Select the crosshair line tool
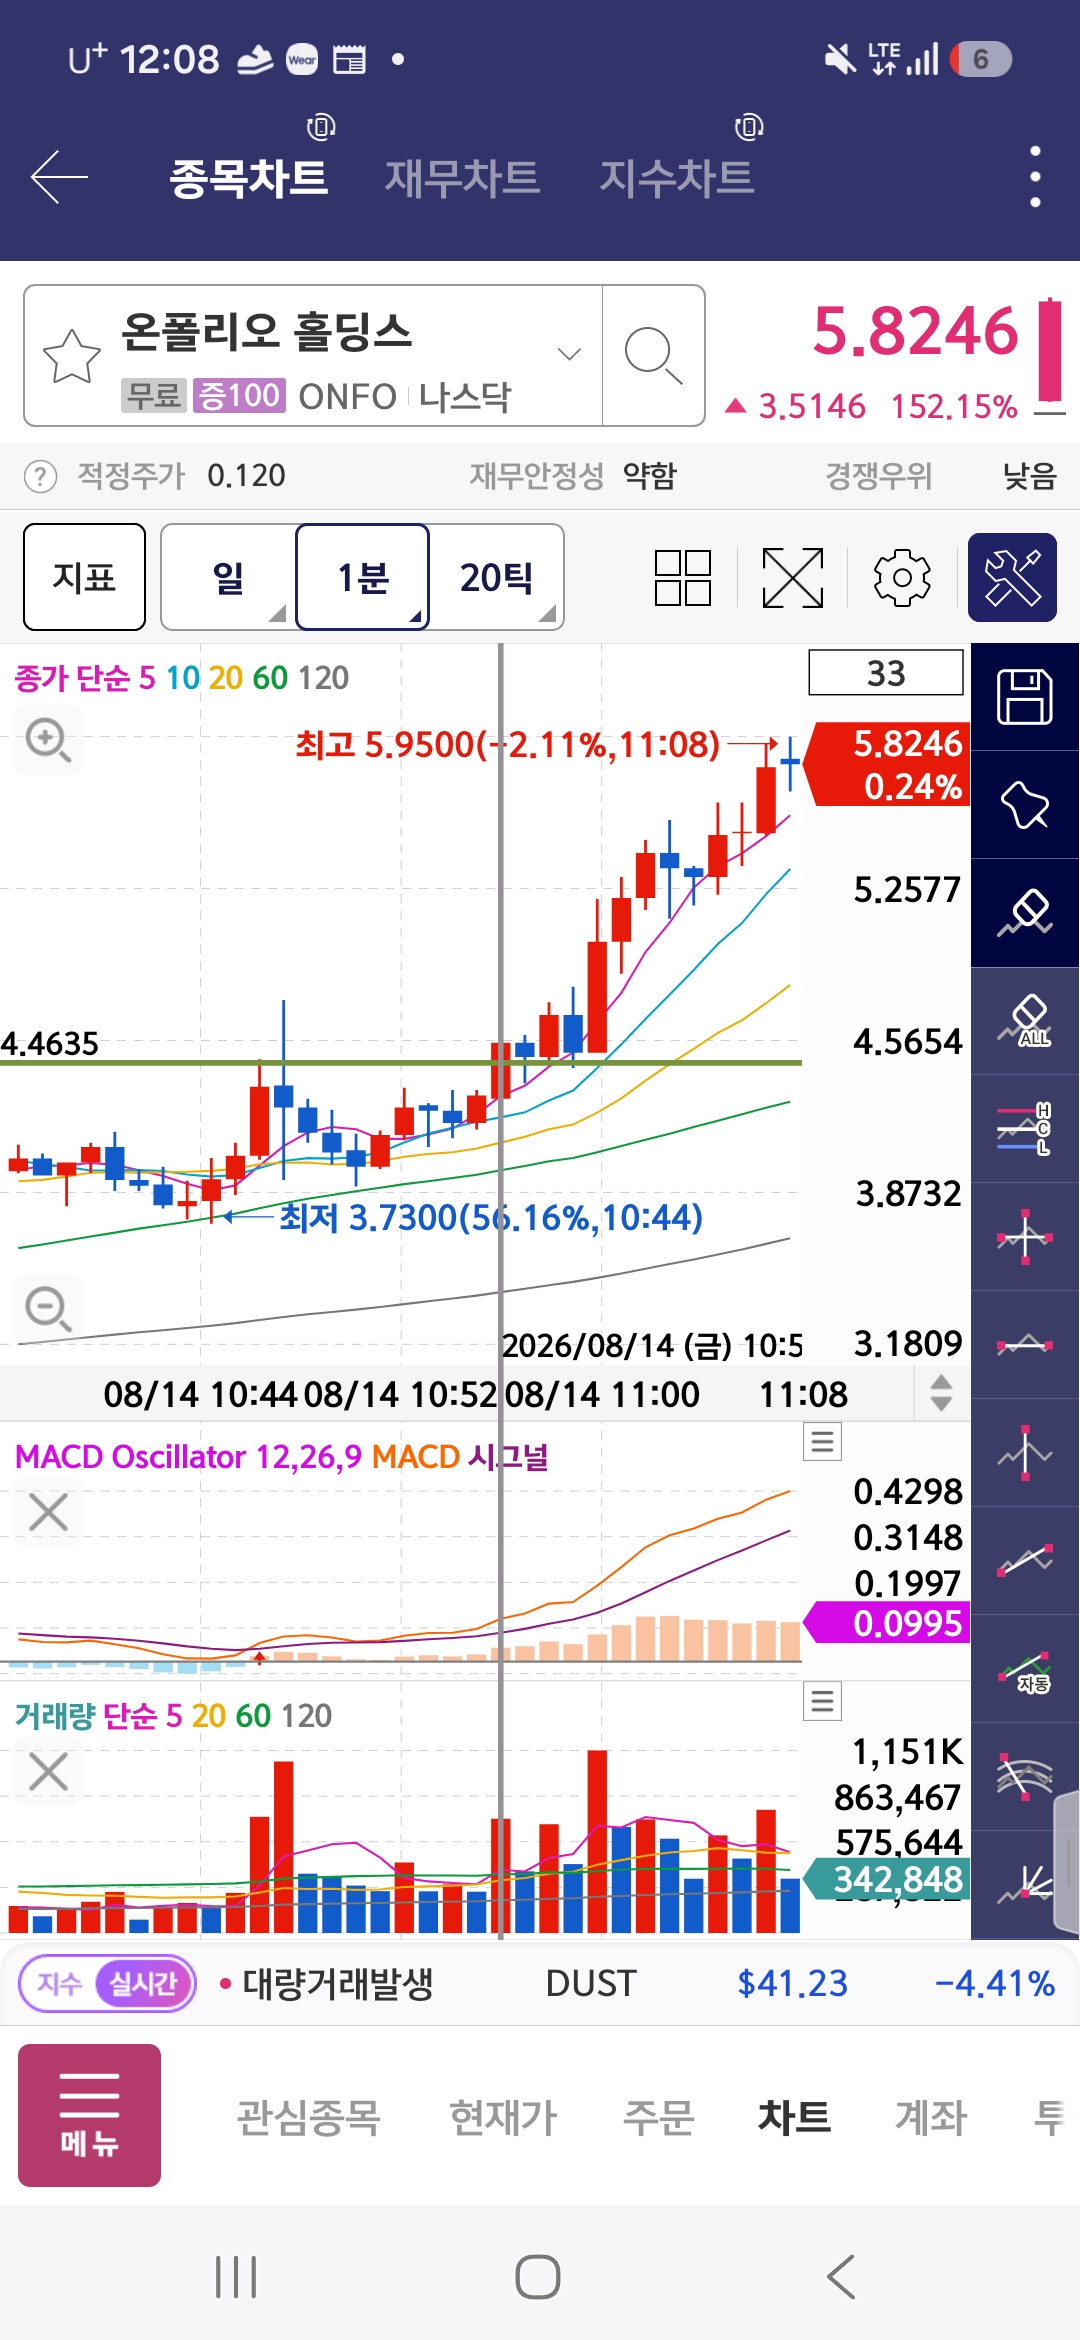The width and height of the screenshot is (1080, 2340). click(x=1025, y=1237)
